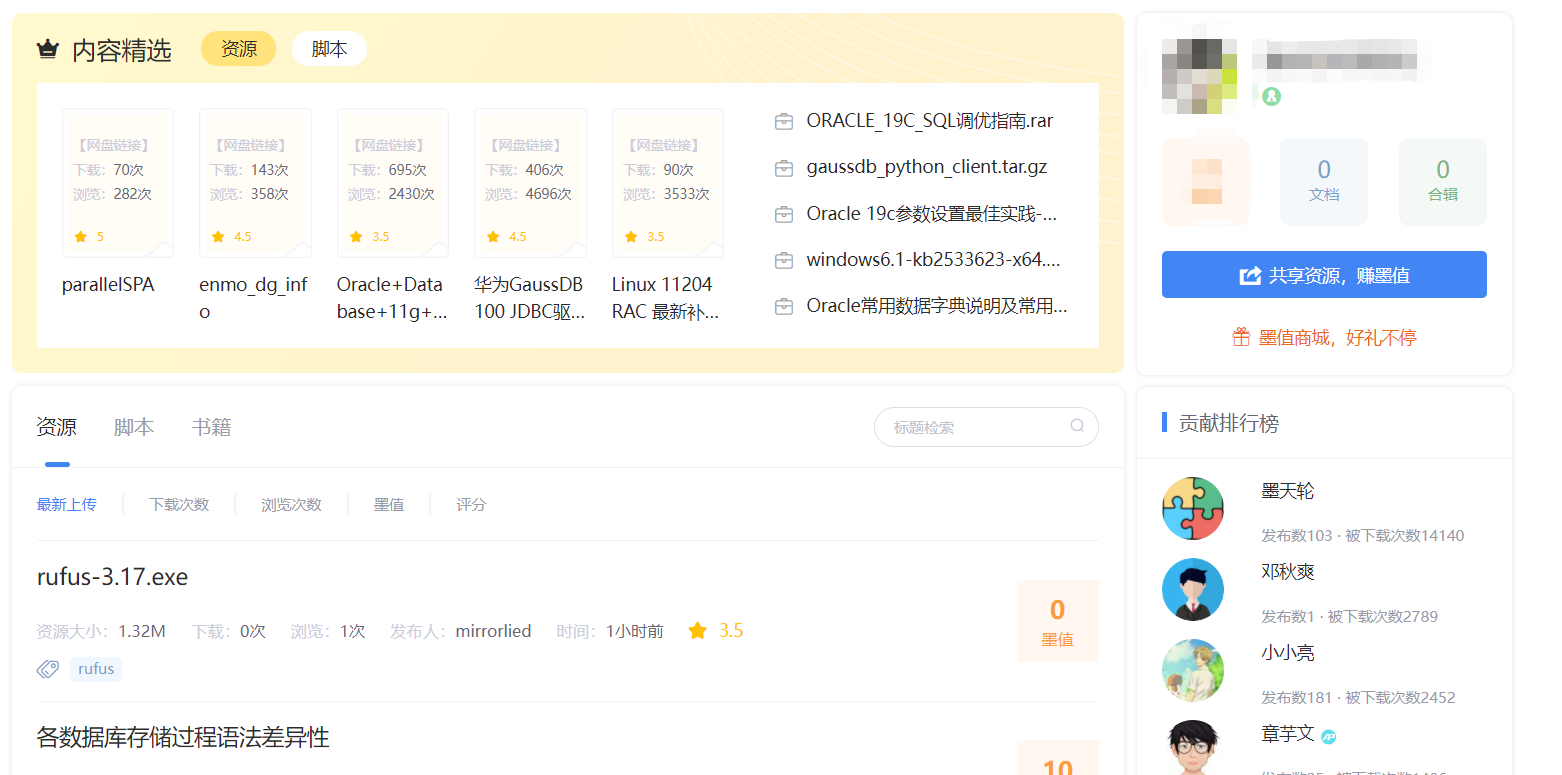Open the Oracle+Database+11g resource thumbnail
The height and width of the screenshot is (775, 1562).
tap(393, 183)
